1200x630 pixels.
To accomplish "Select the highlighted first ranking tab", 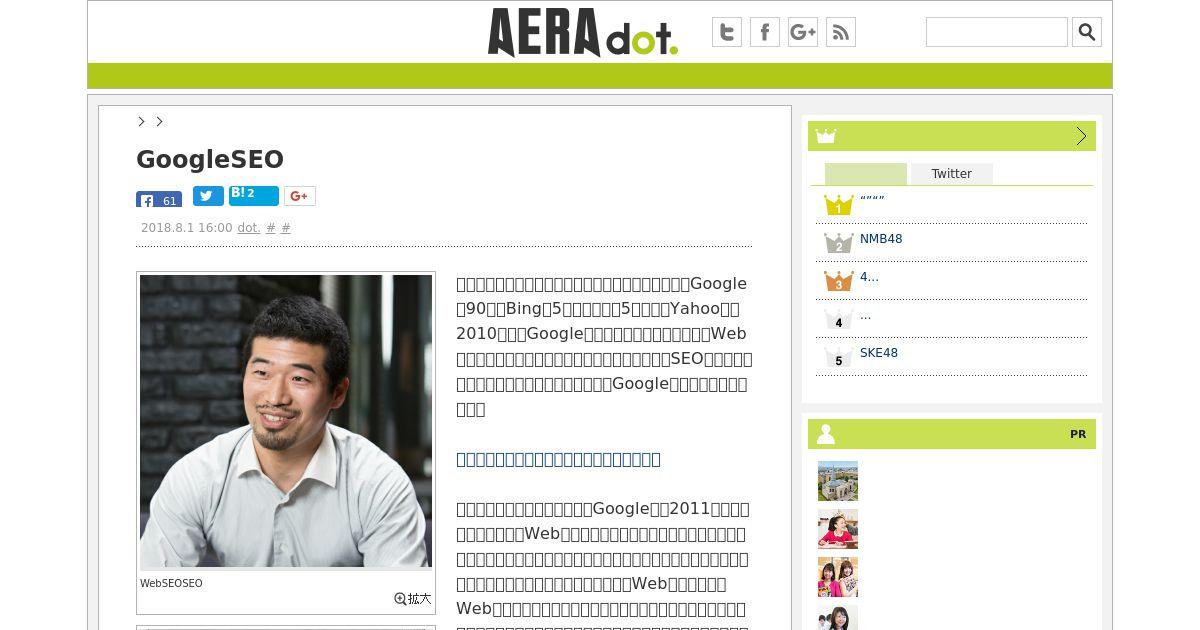I will tap(866, 174).
